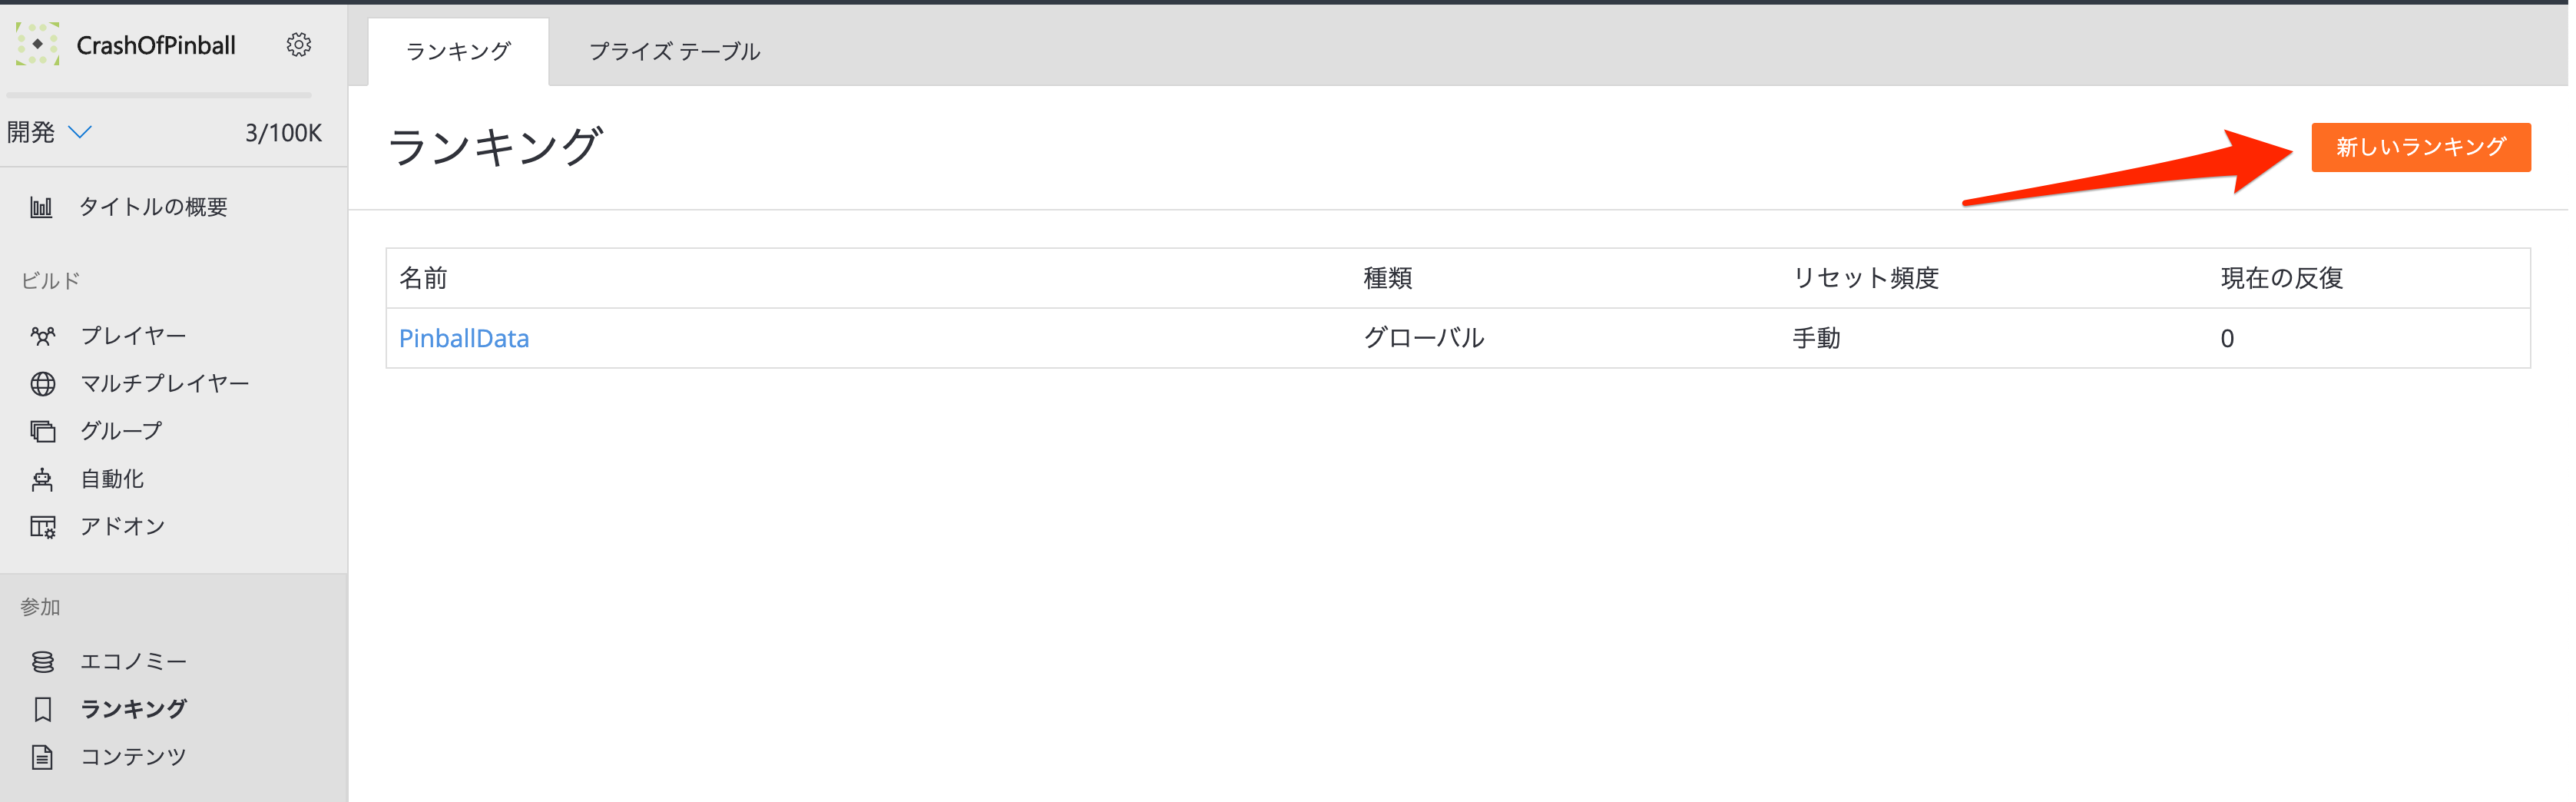Open コンテンツ via the document icon

click(42, 756)
